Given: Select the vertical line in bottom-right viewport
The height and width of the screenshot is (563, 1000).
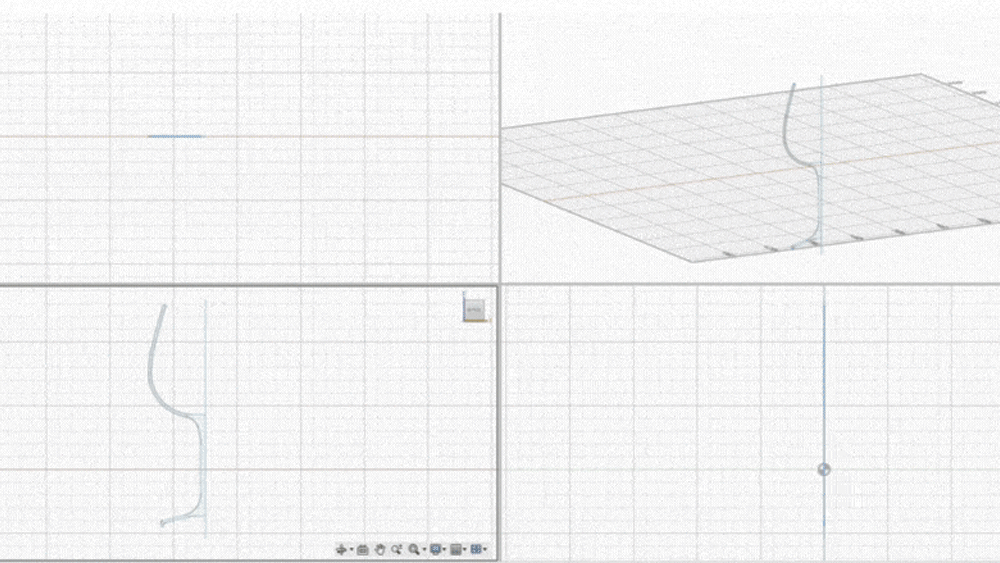Looking at the screenshot, I should coord(824,380).
